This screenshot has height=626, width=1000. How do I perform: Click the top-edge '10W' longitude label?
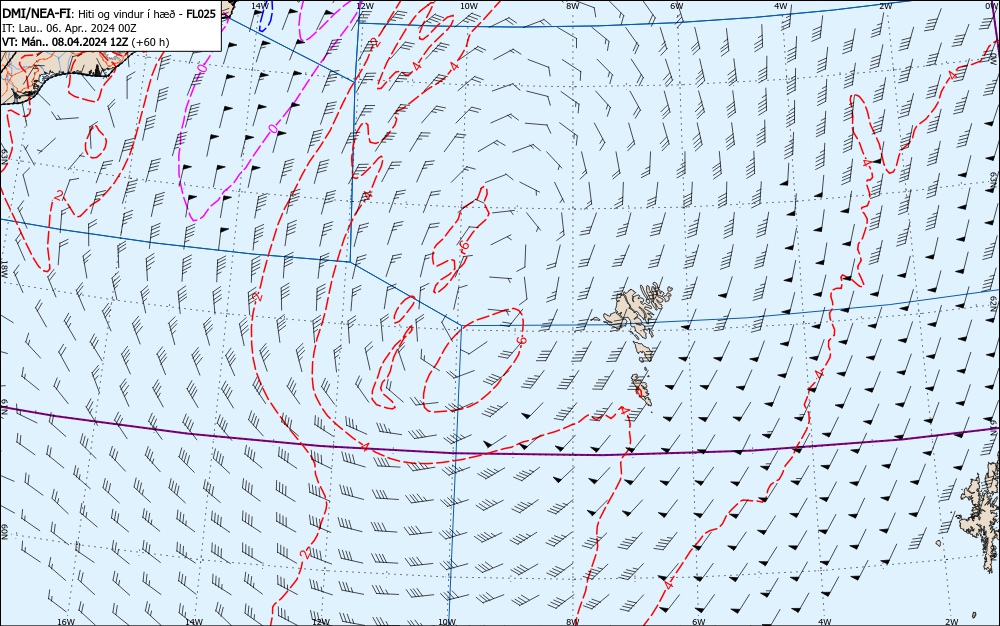coord(468,5)
